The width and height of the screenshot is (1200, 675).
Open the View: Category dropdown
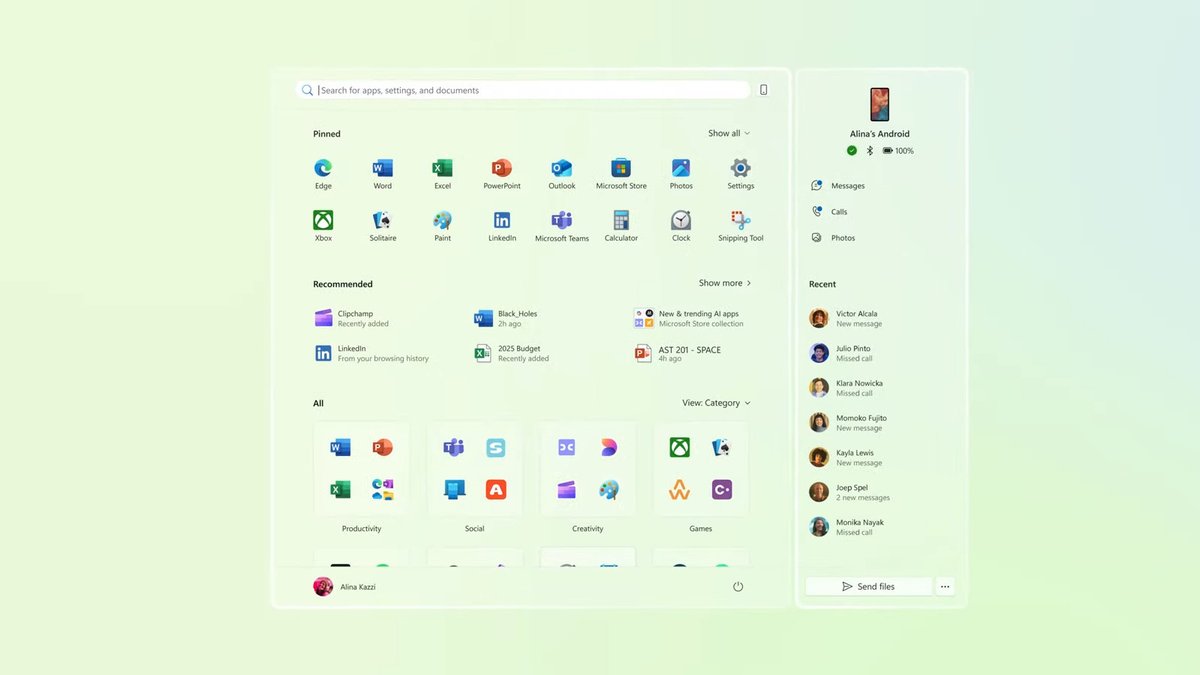(715, 402)
